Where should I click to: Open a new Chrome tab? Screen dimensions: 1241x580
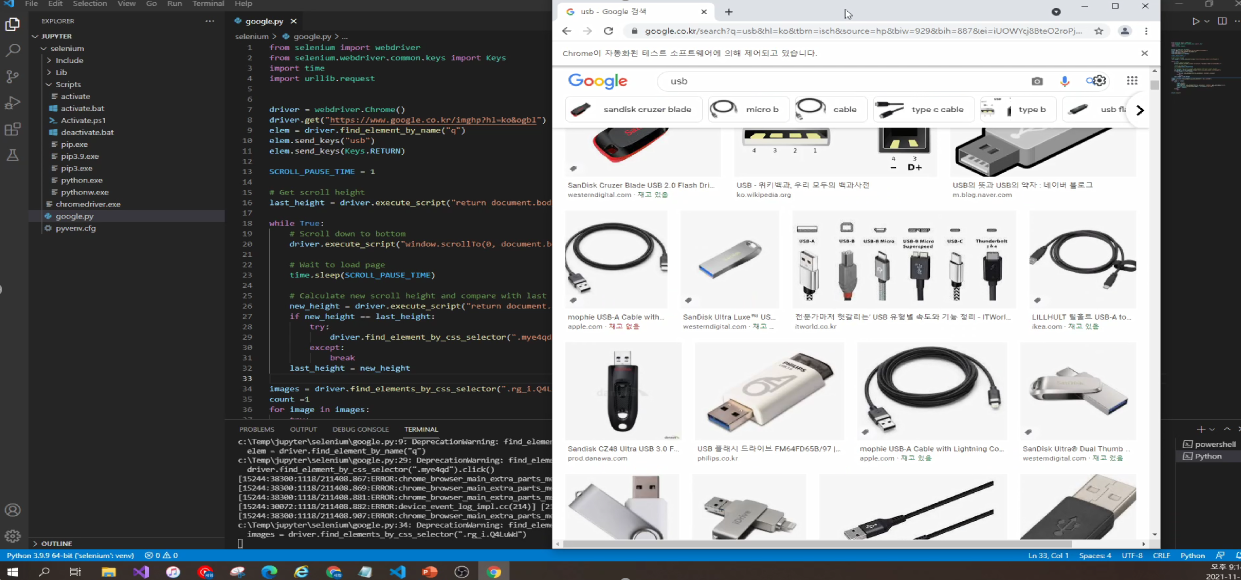coord(728,11)
